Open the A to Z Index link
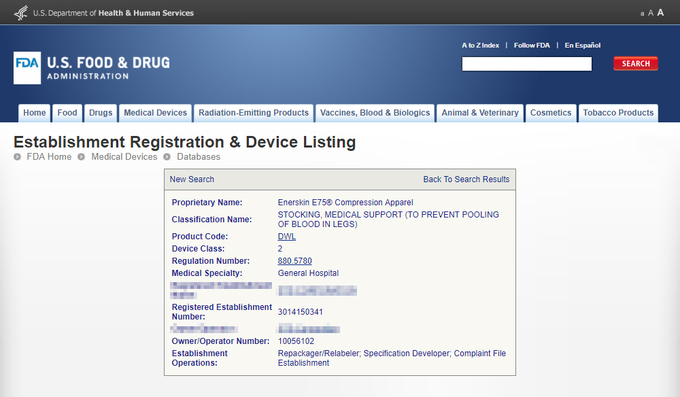The image size is (680, 397). (480, 45)
